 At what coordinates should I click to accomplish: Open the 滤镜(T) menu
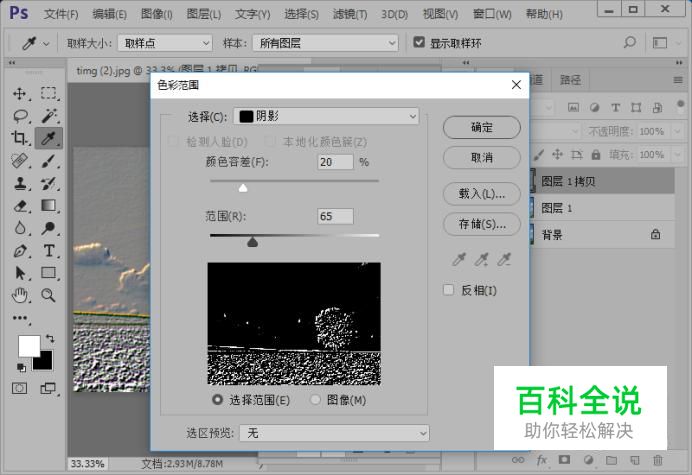tap(350, 14)
